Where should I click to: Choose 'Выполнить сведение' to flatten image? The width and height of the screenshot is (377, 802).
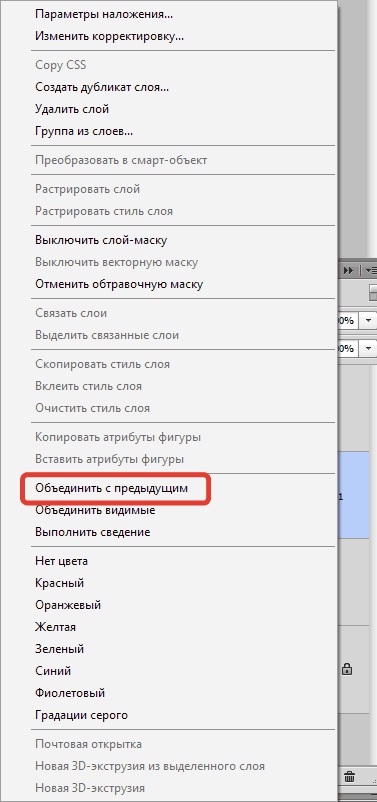coord(93,532)
